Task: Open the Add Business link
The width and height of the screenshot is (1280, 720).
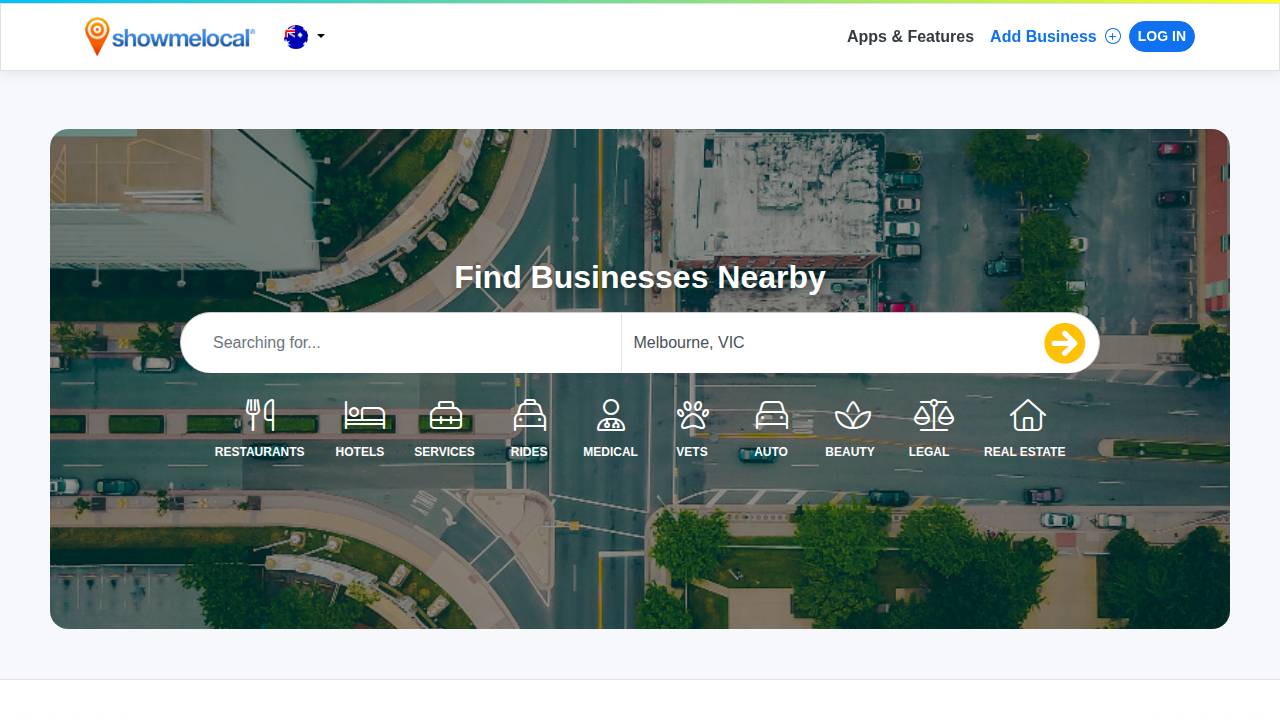Action: pyautogui.click(x=1042, y=37)
